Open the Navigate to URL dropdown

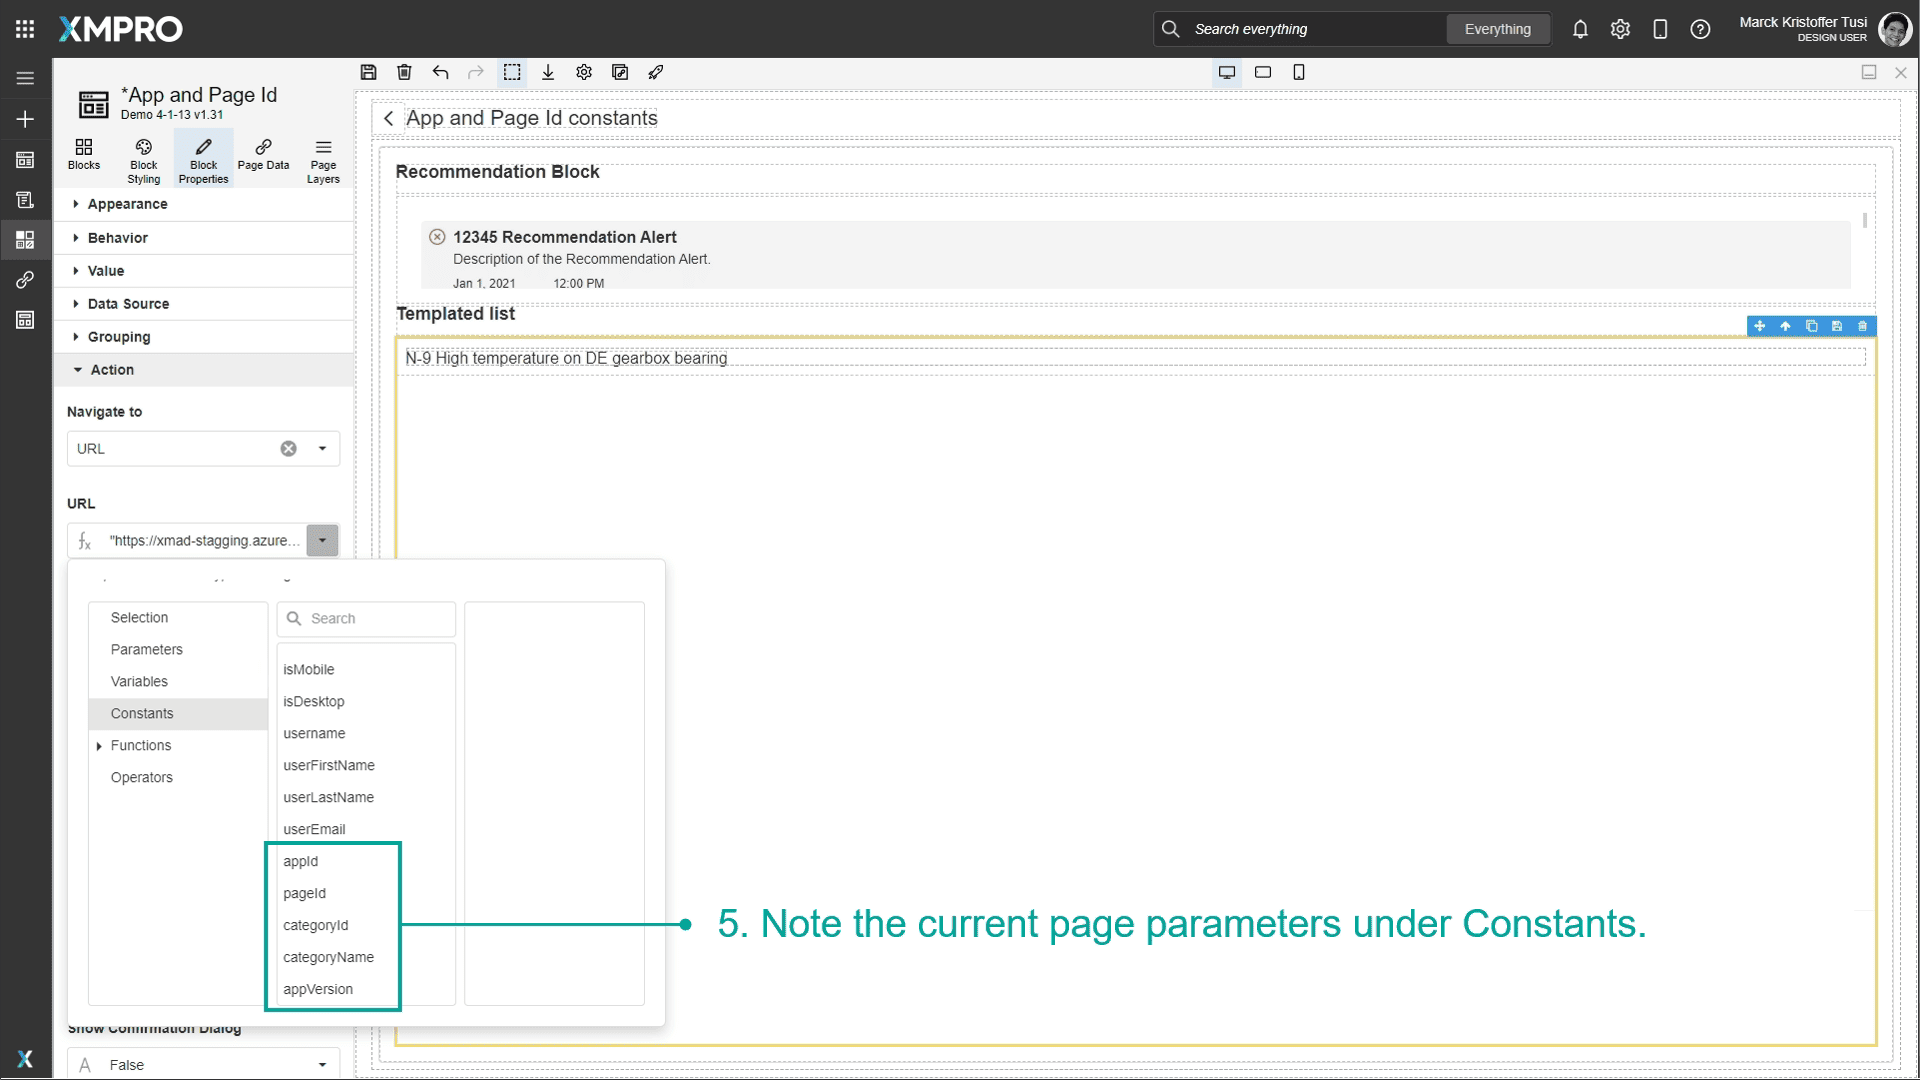point(321,448)
